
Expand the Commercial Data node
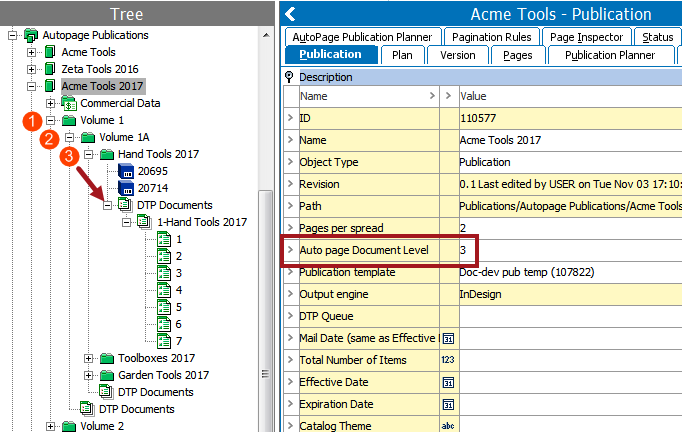(x=50, y=103)
